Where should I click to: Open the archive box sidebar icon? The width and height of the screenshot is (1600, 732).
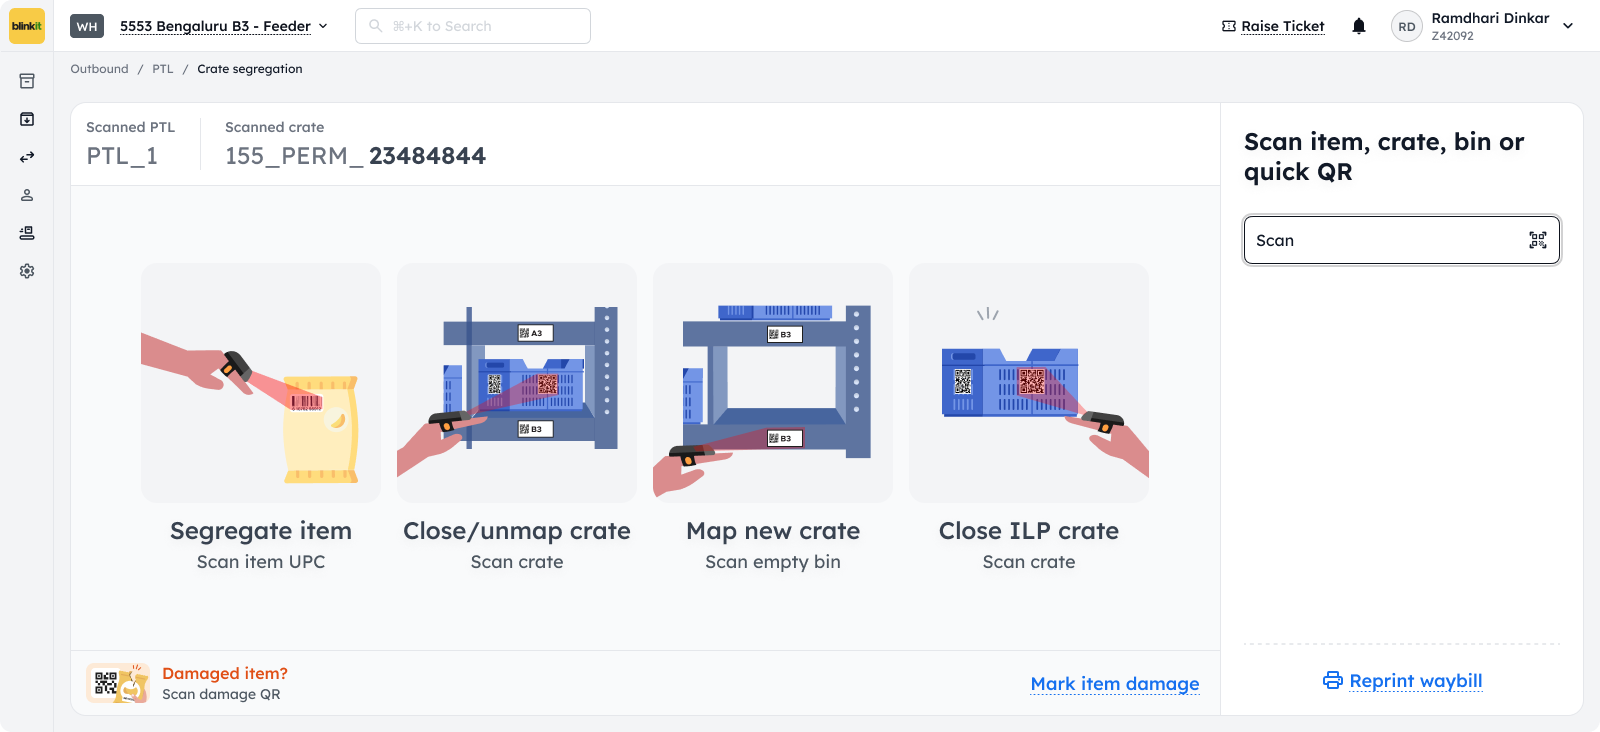pyautogui.click(x=27, y=81)
